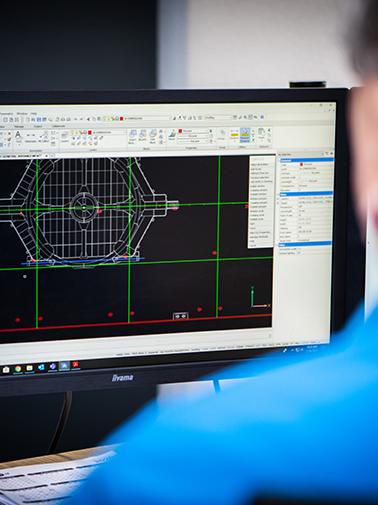Select the Match Properties tool
Image resolution: width=378 pixels, height=505 pixels.
tap(172, 134)
